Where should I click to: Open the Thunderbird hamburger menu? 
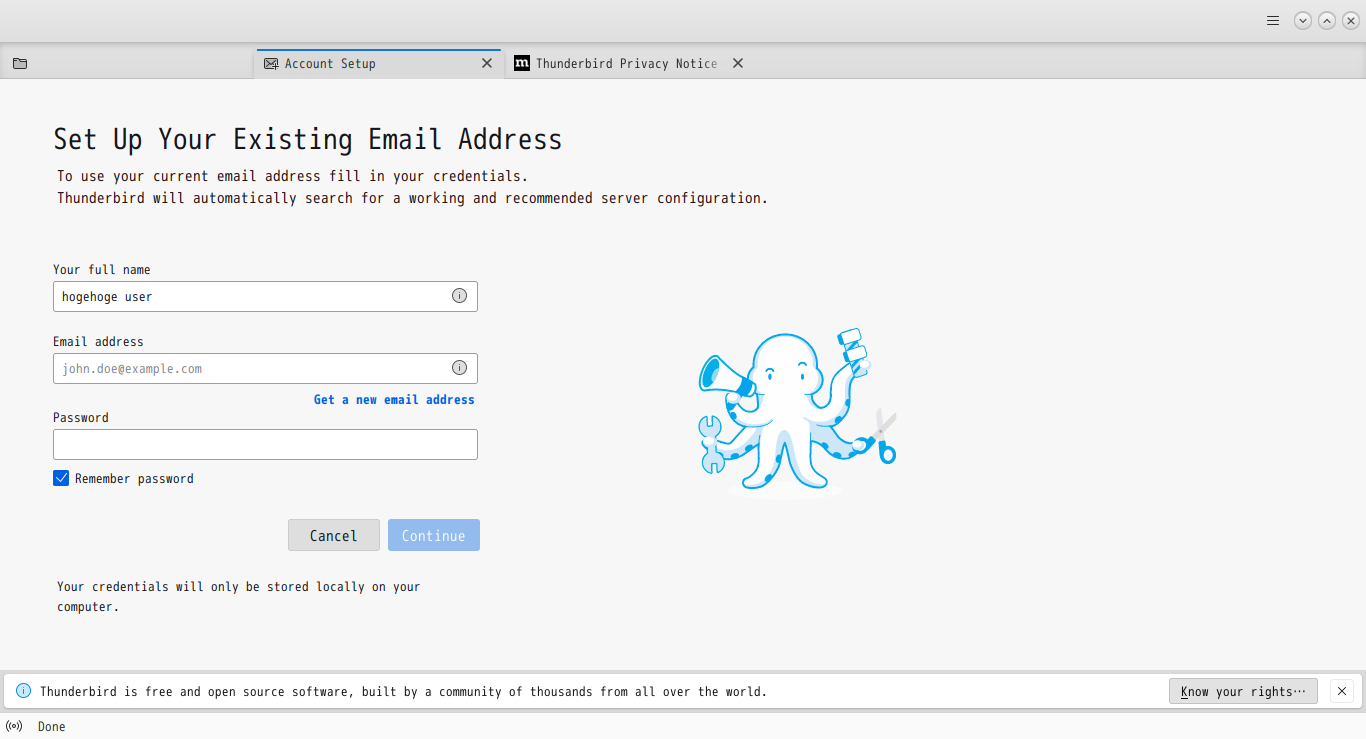[1273, 20]
